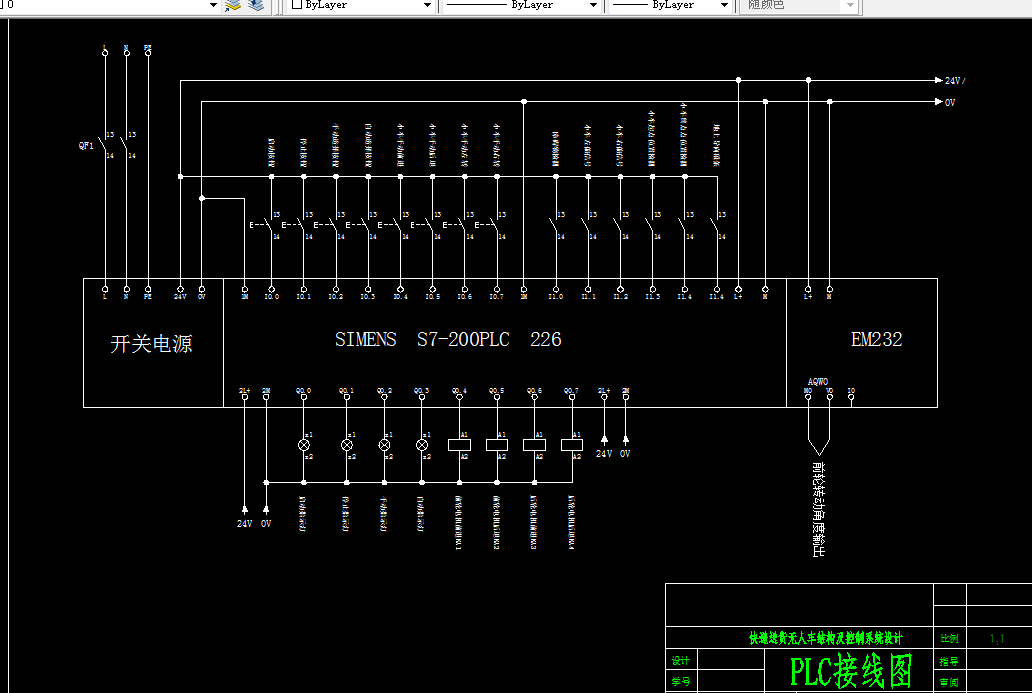
Task: Click the PE terminal label on 开关电源
Action: click(148, 297)
